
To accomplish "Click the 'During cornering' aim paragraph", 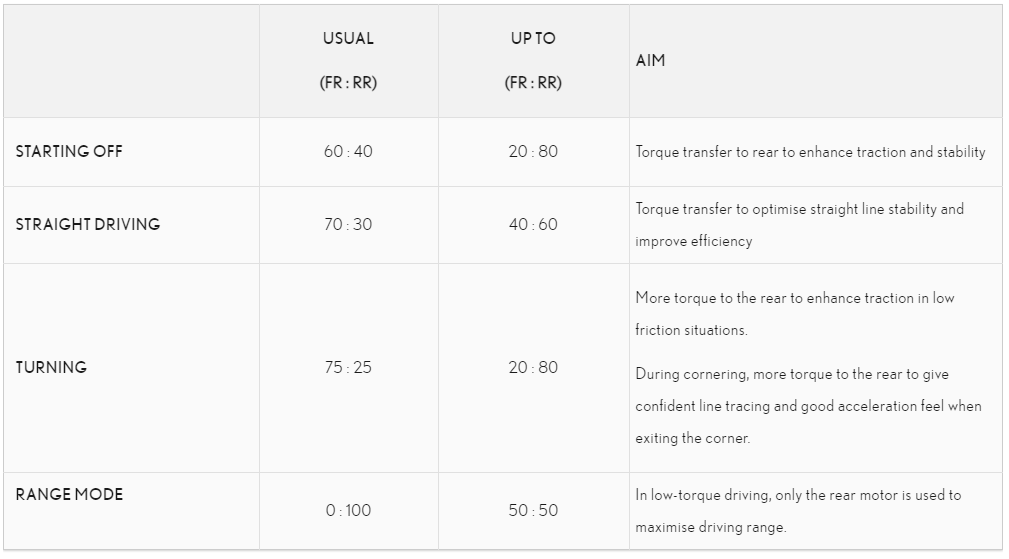I will 807,406.
